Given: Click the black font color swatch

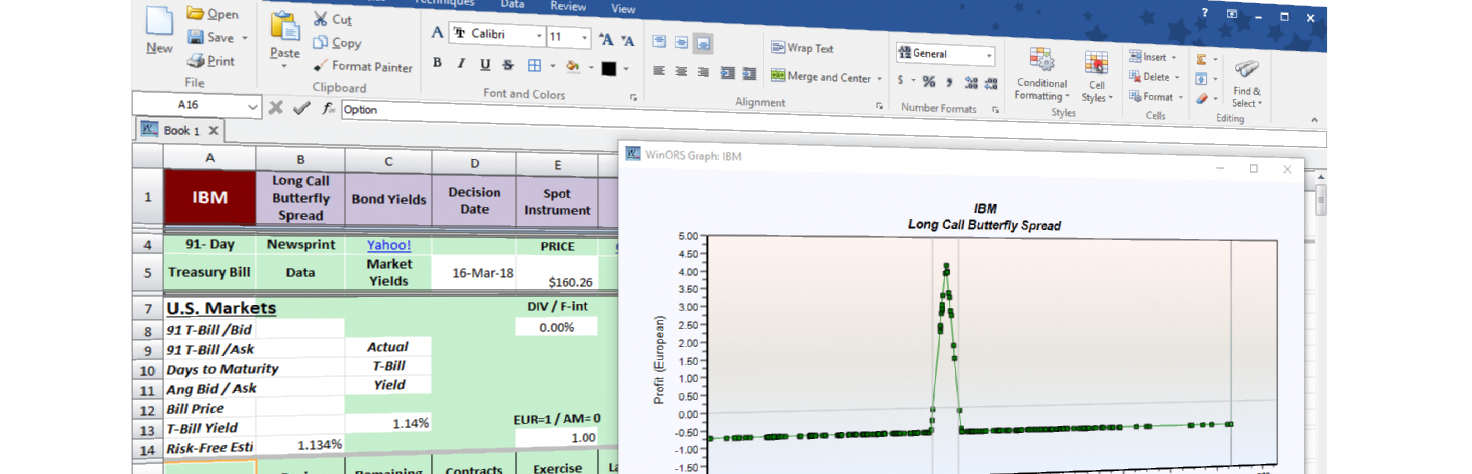Looking at the screenshot, I should pos(608,69).
